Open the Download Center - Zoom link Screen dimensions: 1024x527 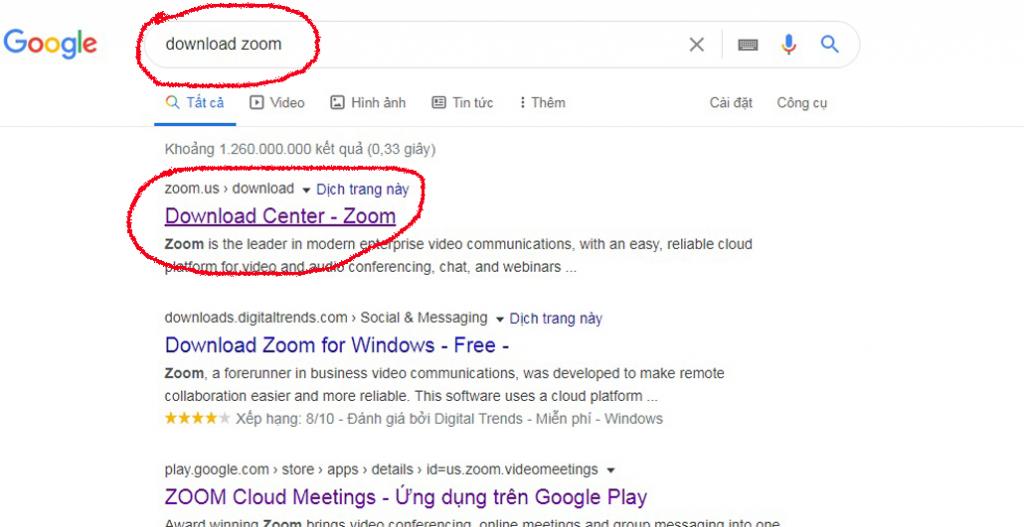[280, 216]
